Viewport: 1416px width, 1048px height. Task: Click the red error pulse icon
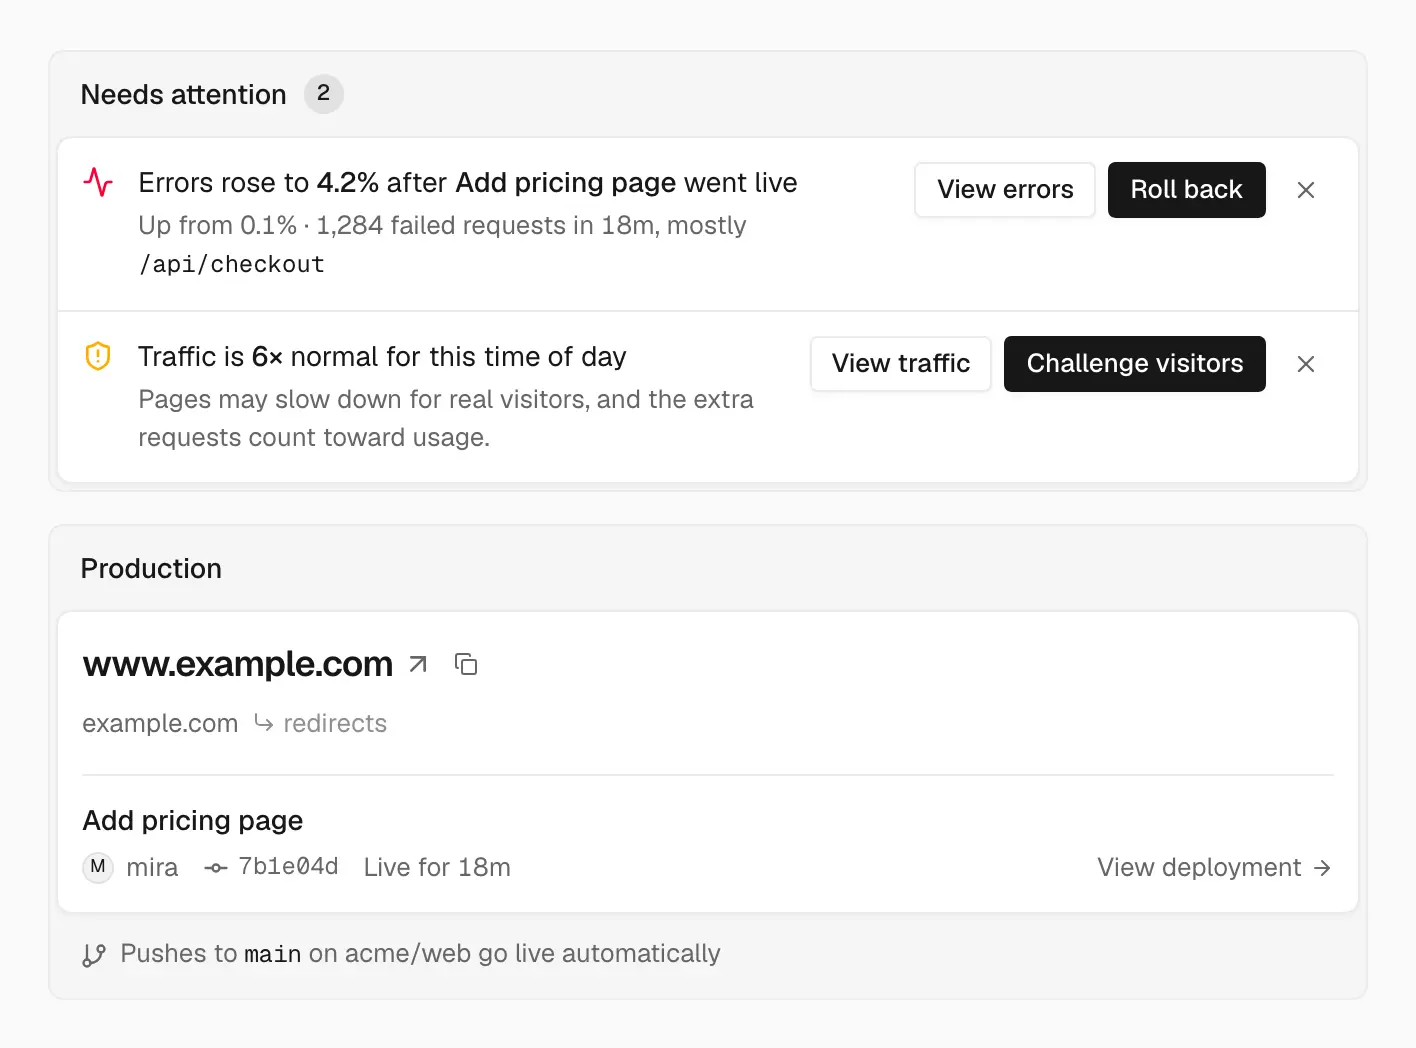[x=98, y=183]
